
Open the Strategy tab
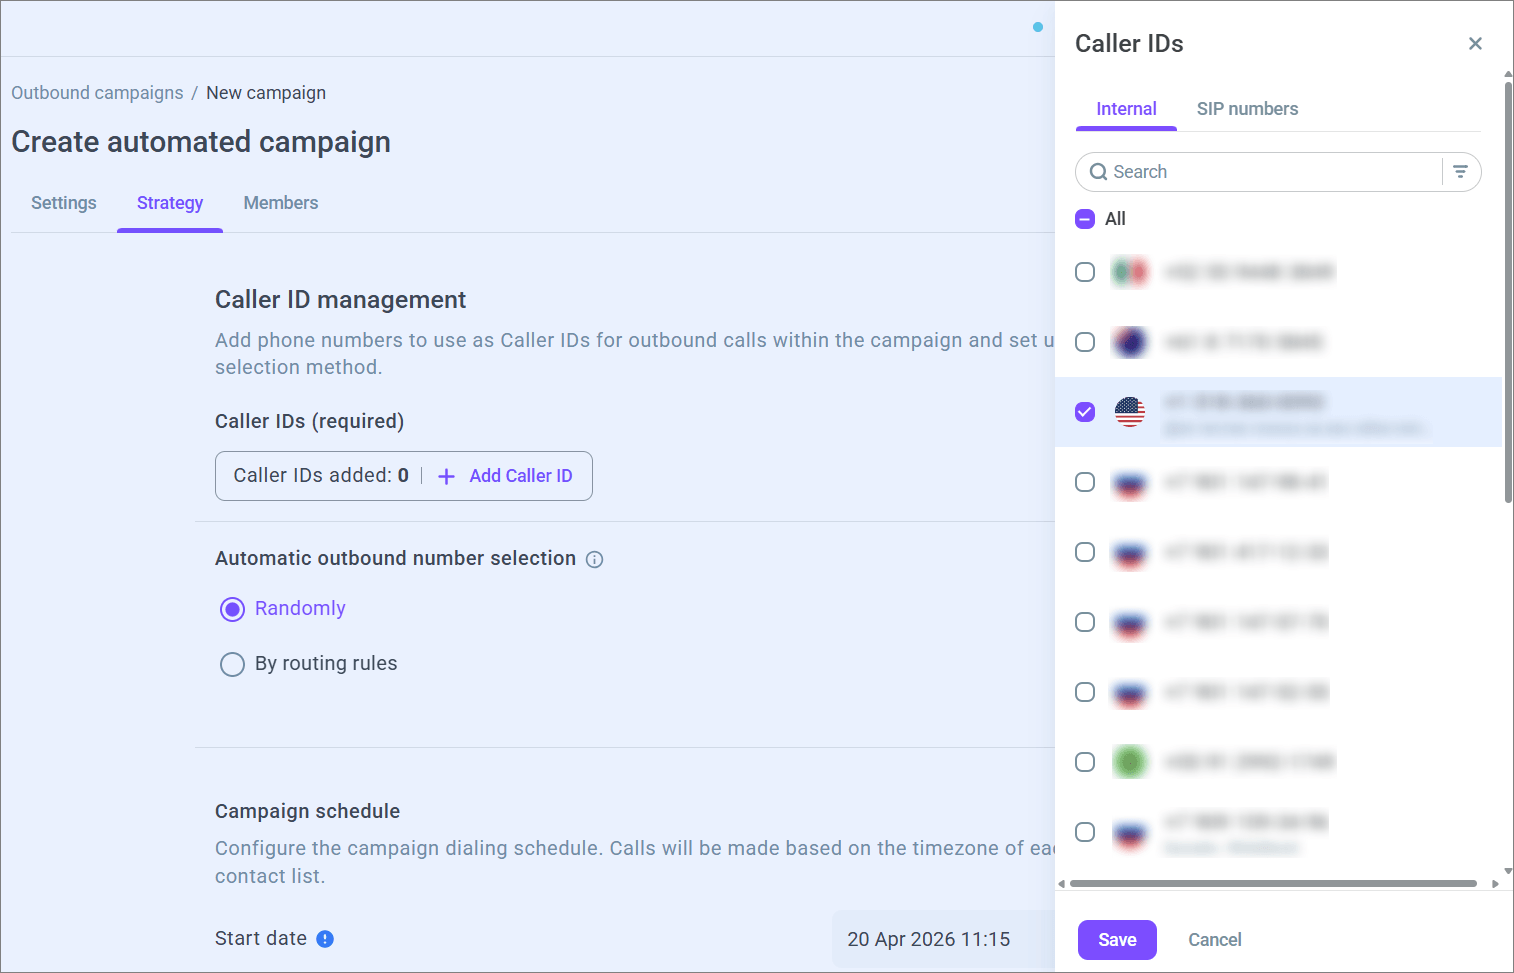coord(170,203)
